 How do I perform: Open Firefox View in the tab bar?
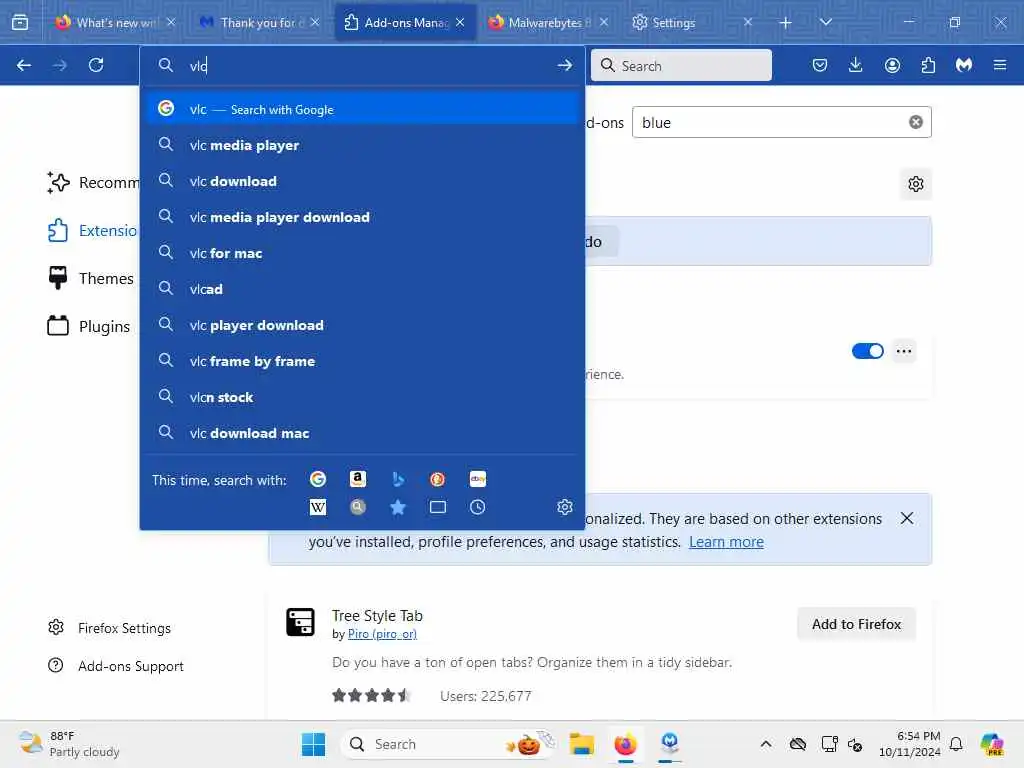[x=20, y=22]
